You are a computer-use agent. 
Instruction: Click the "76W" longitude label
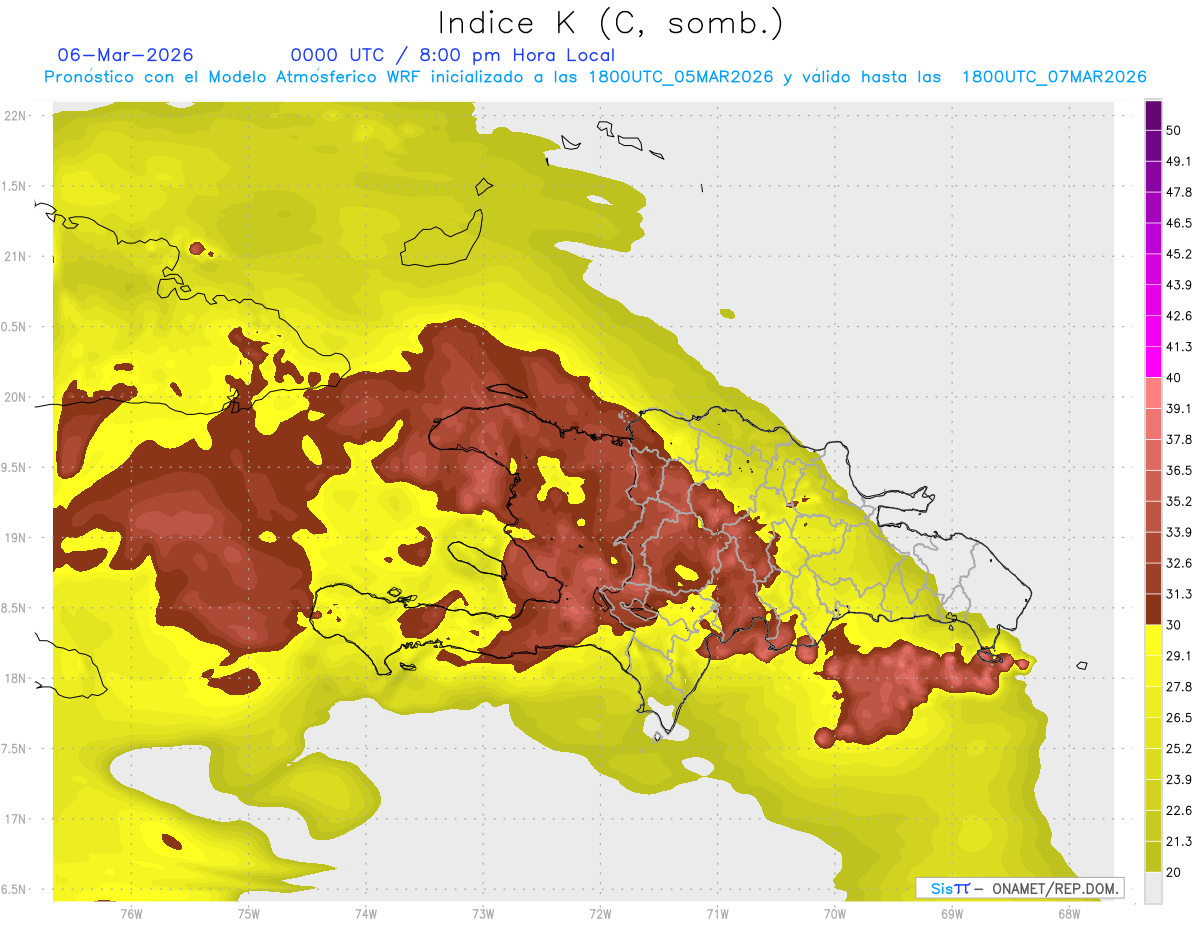pos(131,913)
